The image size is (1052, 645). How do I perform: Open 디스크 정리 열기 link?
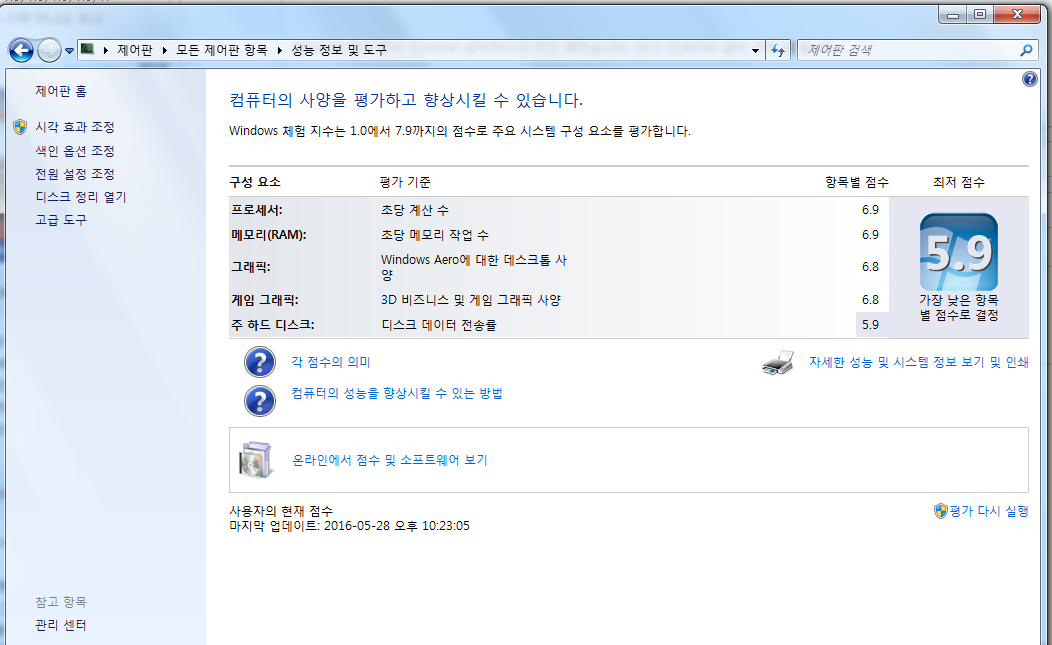[81, 197]
